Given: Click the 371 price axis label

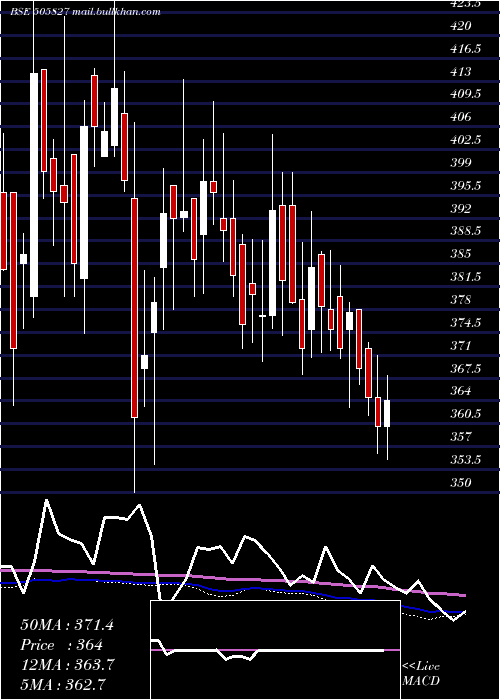Looking at the screenshot, I should pyautogui.click(x=461, y=345).
